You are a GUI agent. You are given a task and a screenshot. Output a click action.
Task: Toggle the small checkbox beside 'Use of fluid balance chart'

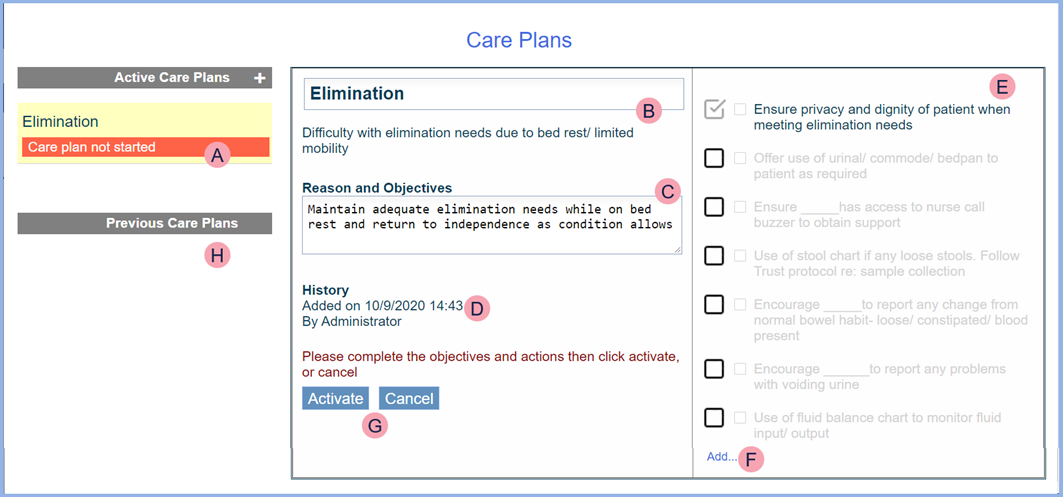(740, 418)
